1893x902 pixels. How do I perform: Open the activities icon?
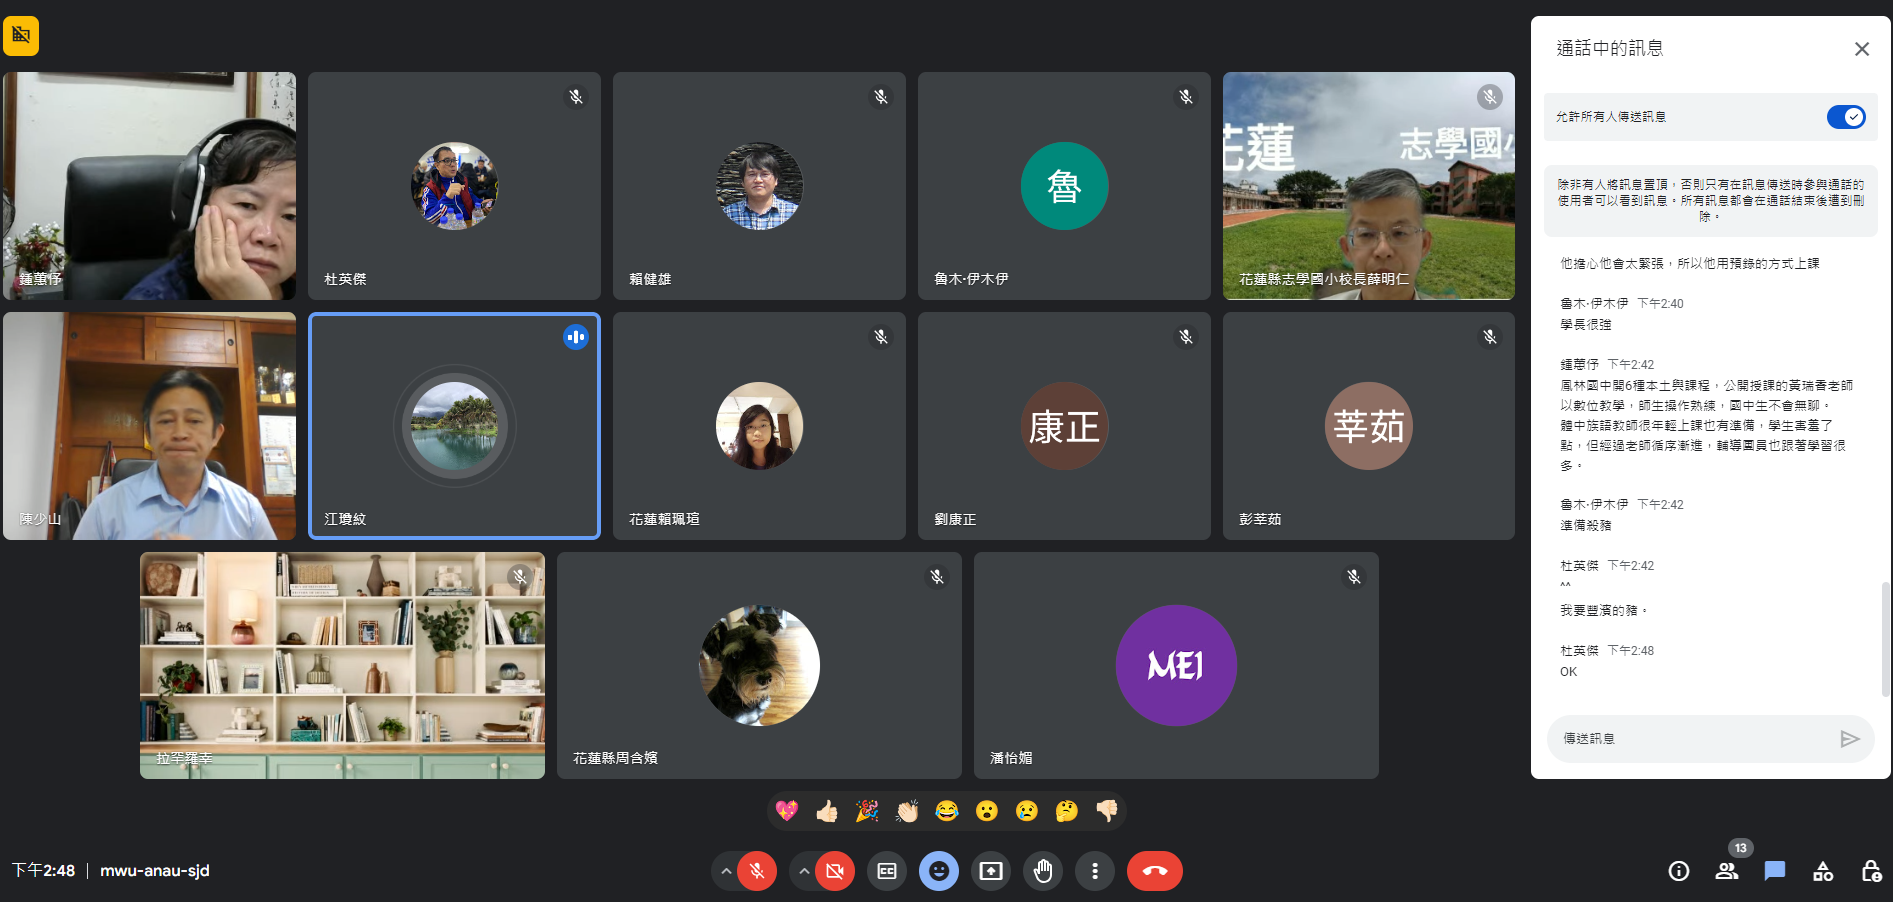click(1823, 871)
